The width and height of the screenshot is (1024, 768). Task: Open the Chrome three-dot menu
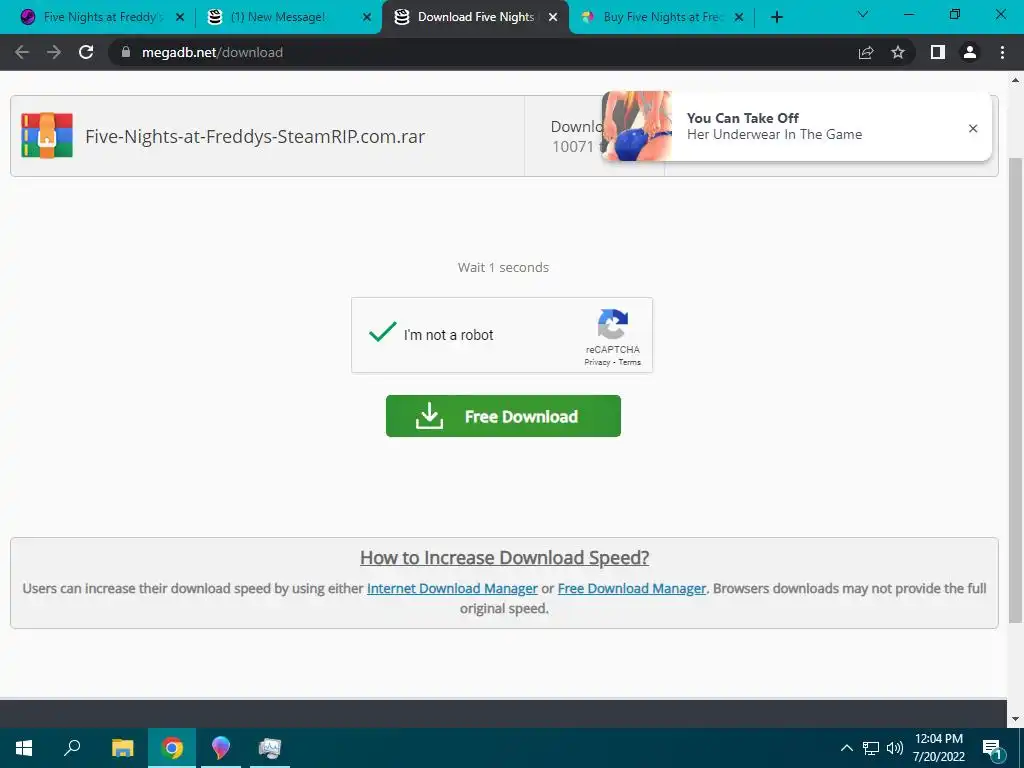click(x=1002, y=52)
